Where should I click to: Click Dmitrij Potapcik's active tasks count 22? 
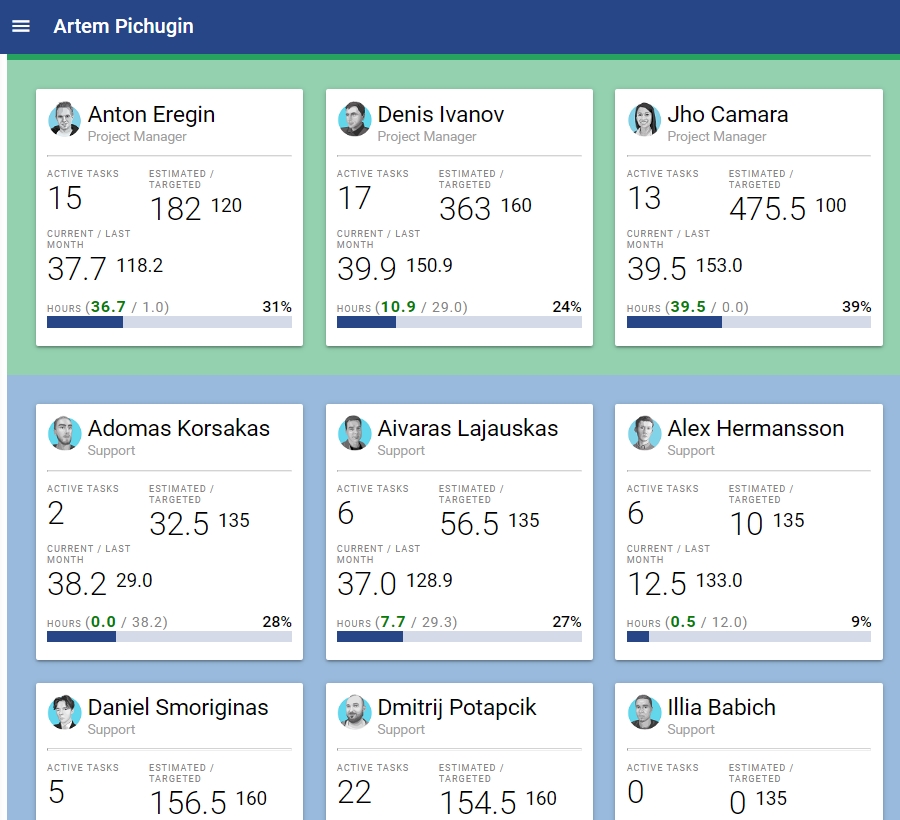tap(355, 793)
